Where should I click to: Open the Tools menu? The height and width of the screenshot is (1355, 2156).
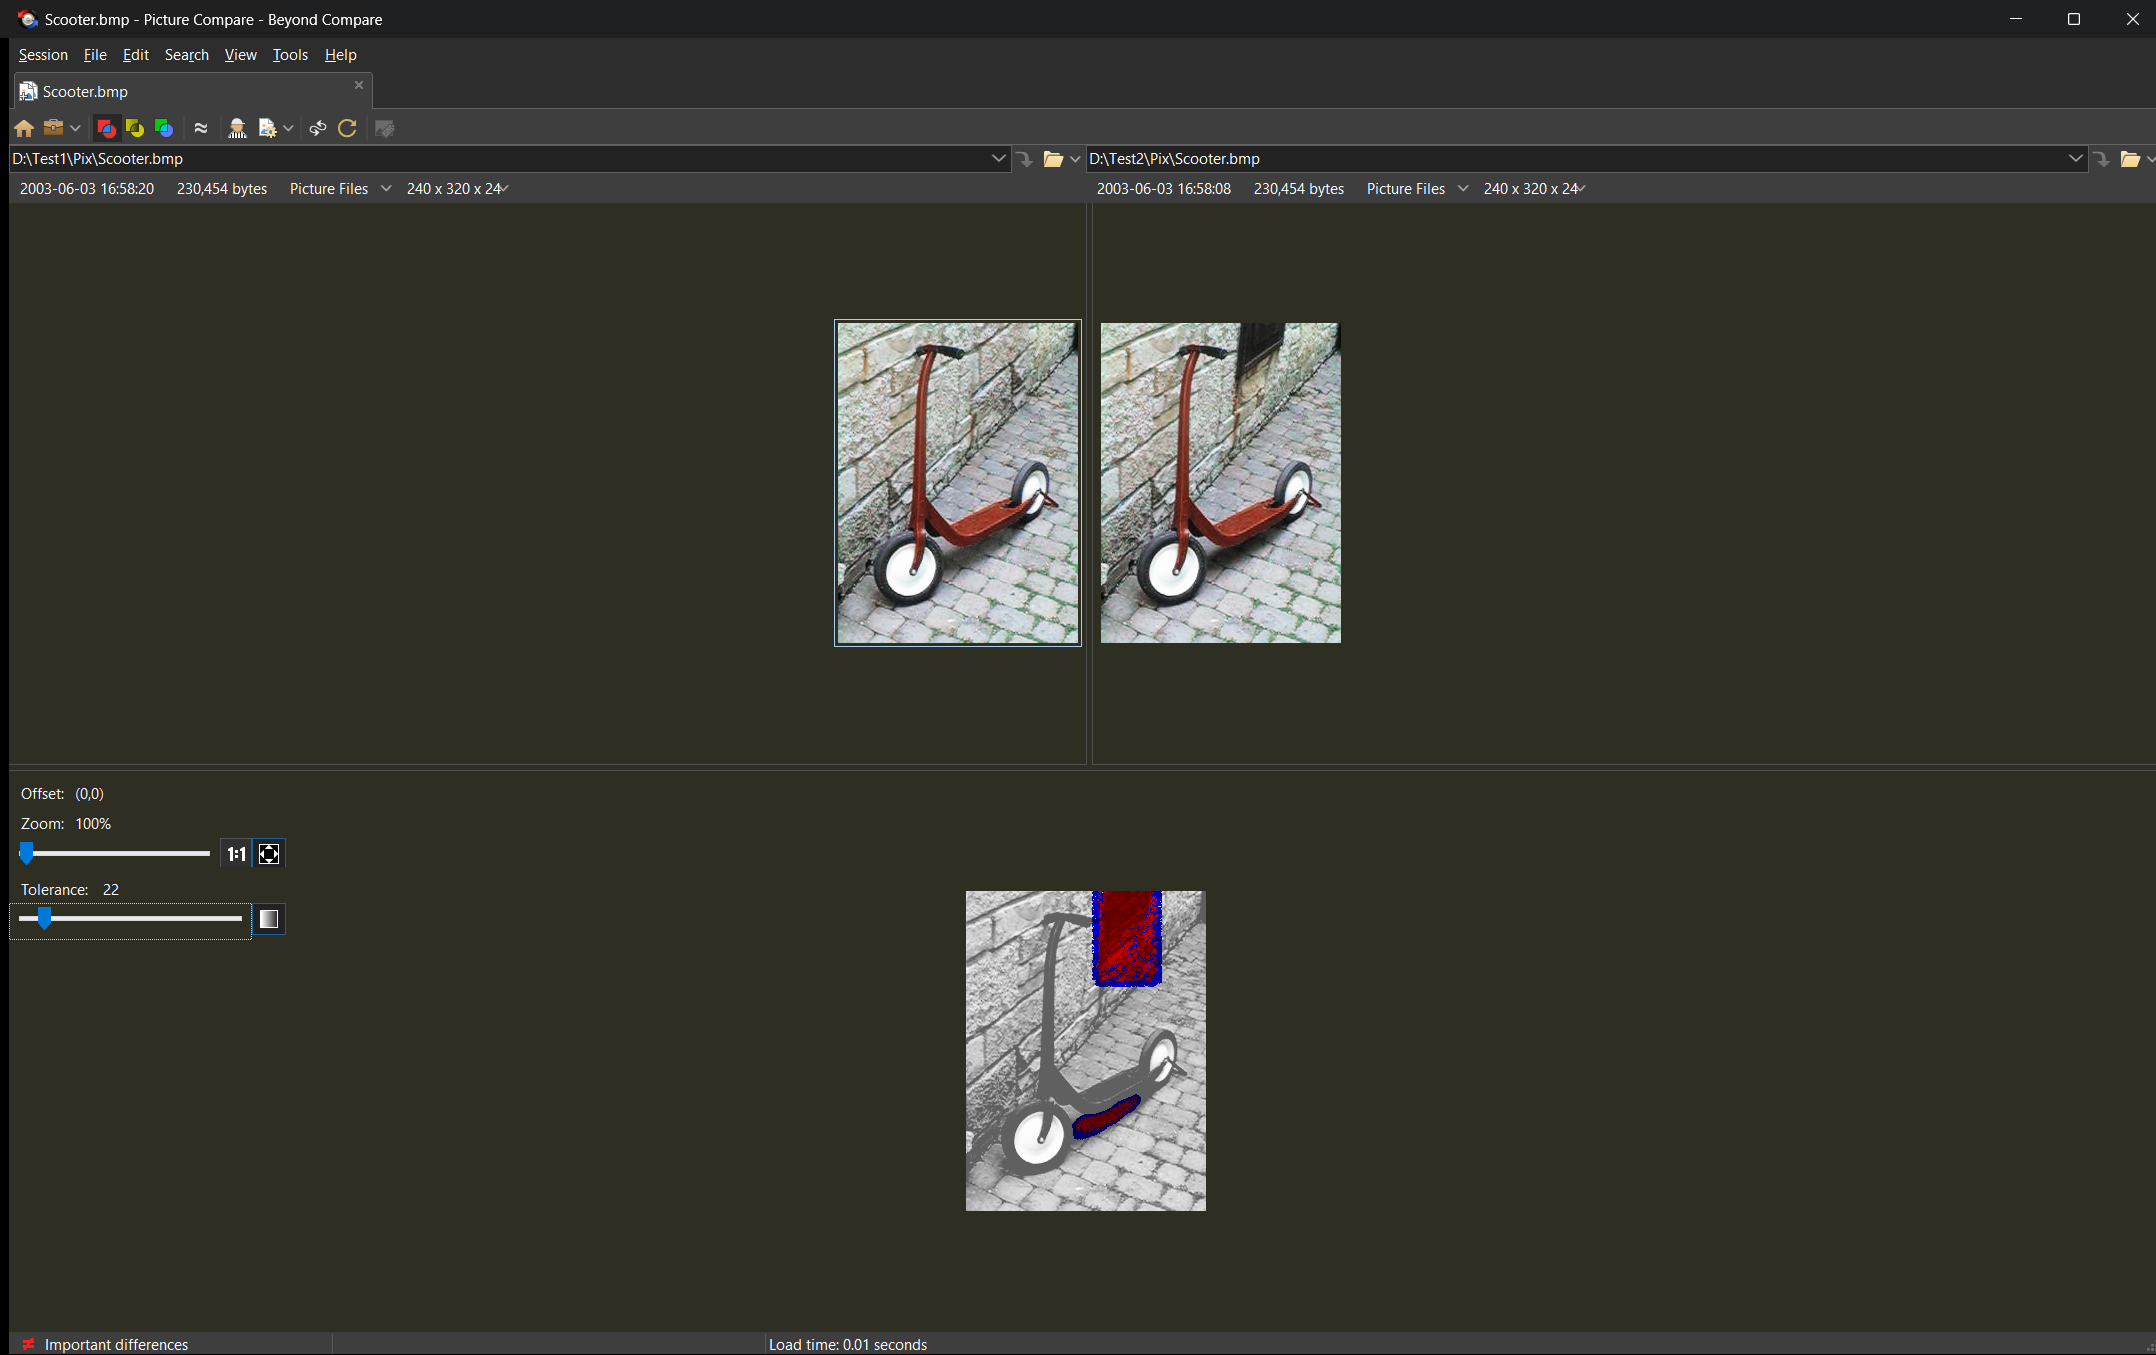point(290,55)
